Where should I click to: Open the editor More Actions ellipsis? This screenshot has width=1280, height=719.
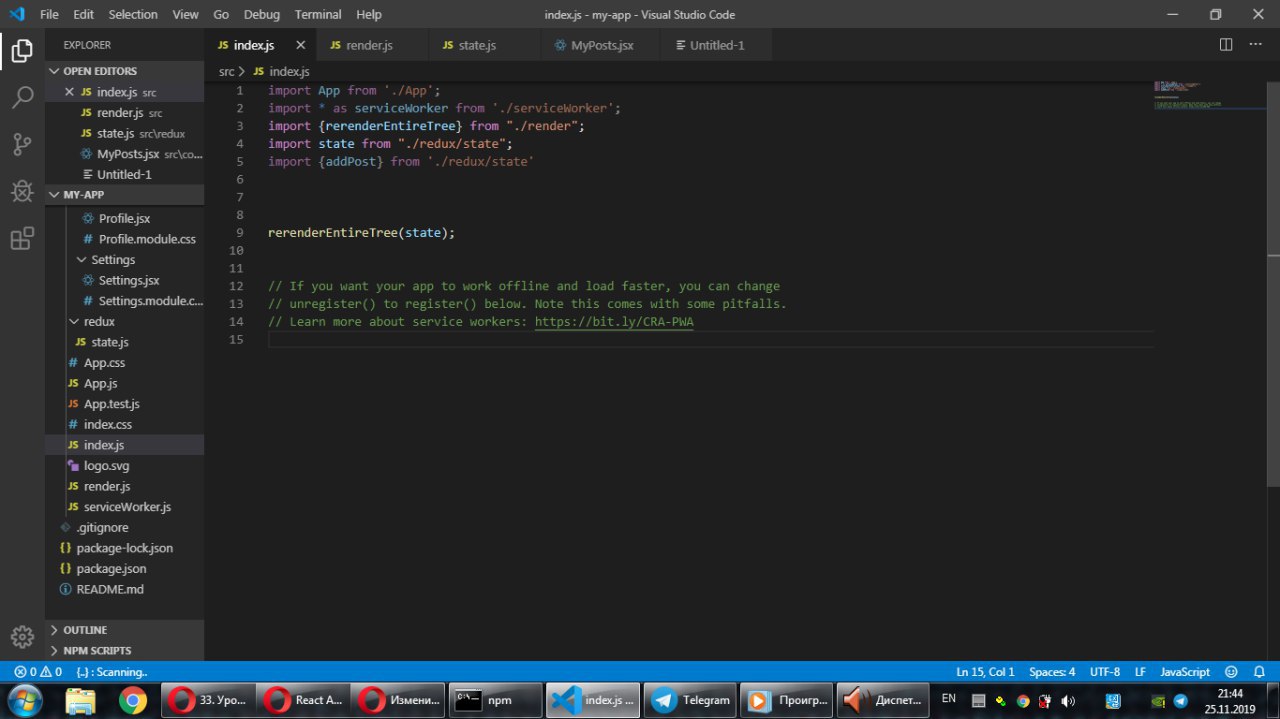coord(1256,45)
